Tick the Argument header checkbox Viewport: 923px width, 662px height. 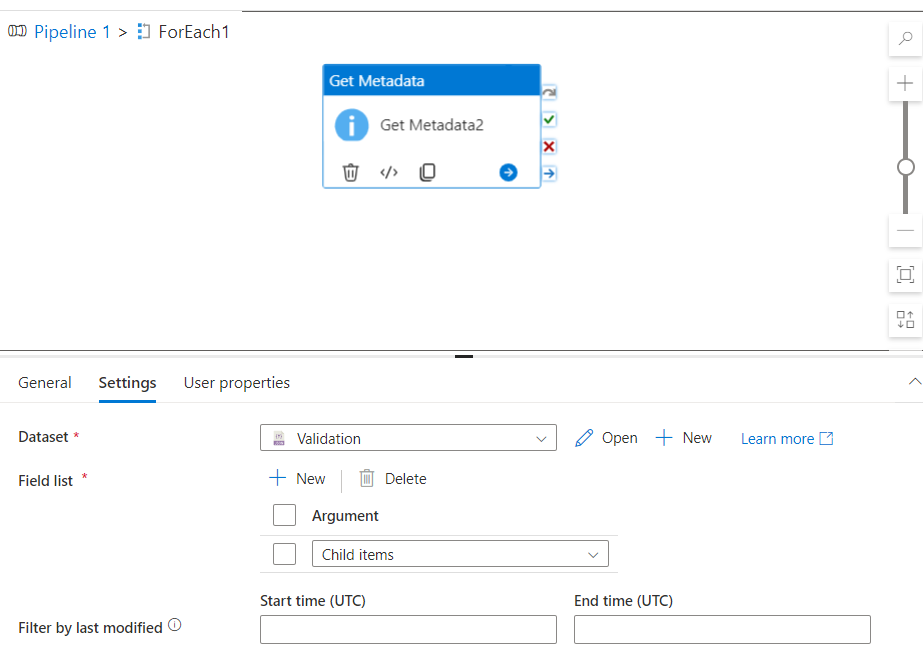coord(284,515)
